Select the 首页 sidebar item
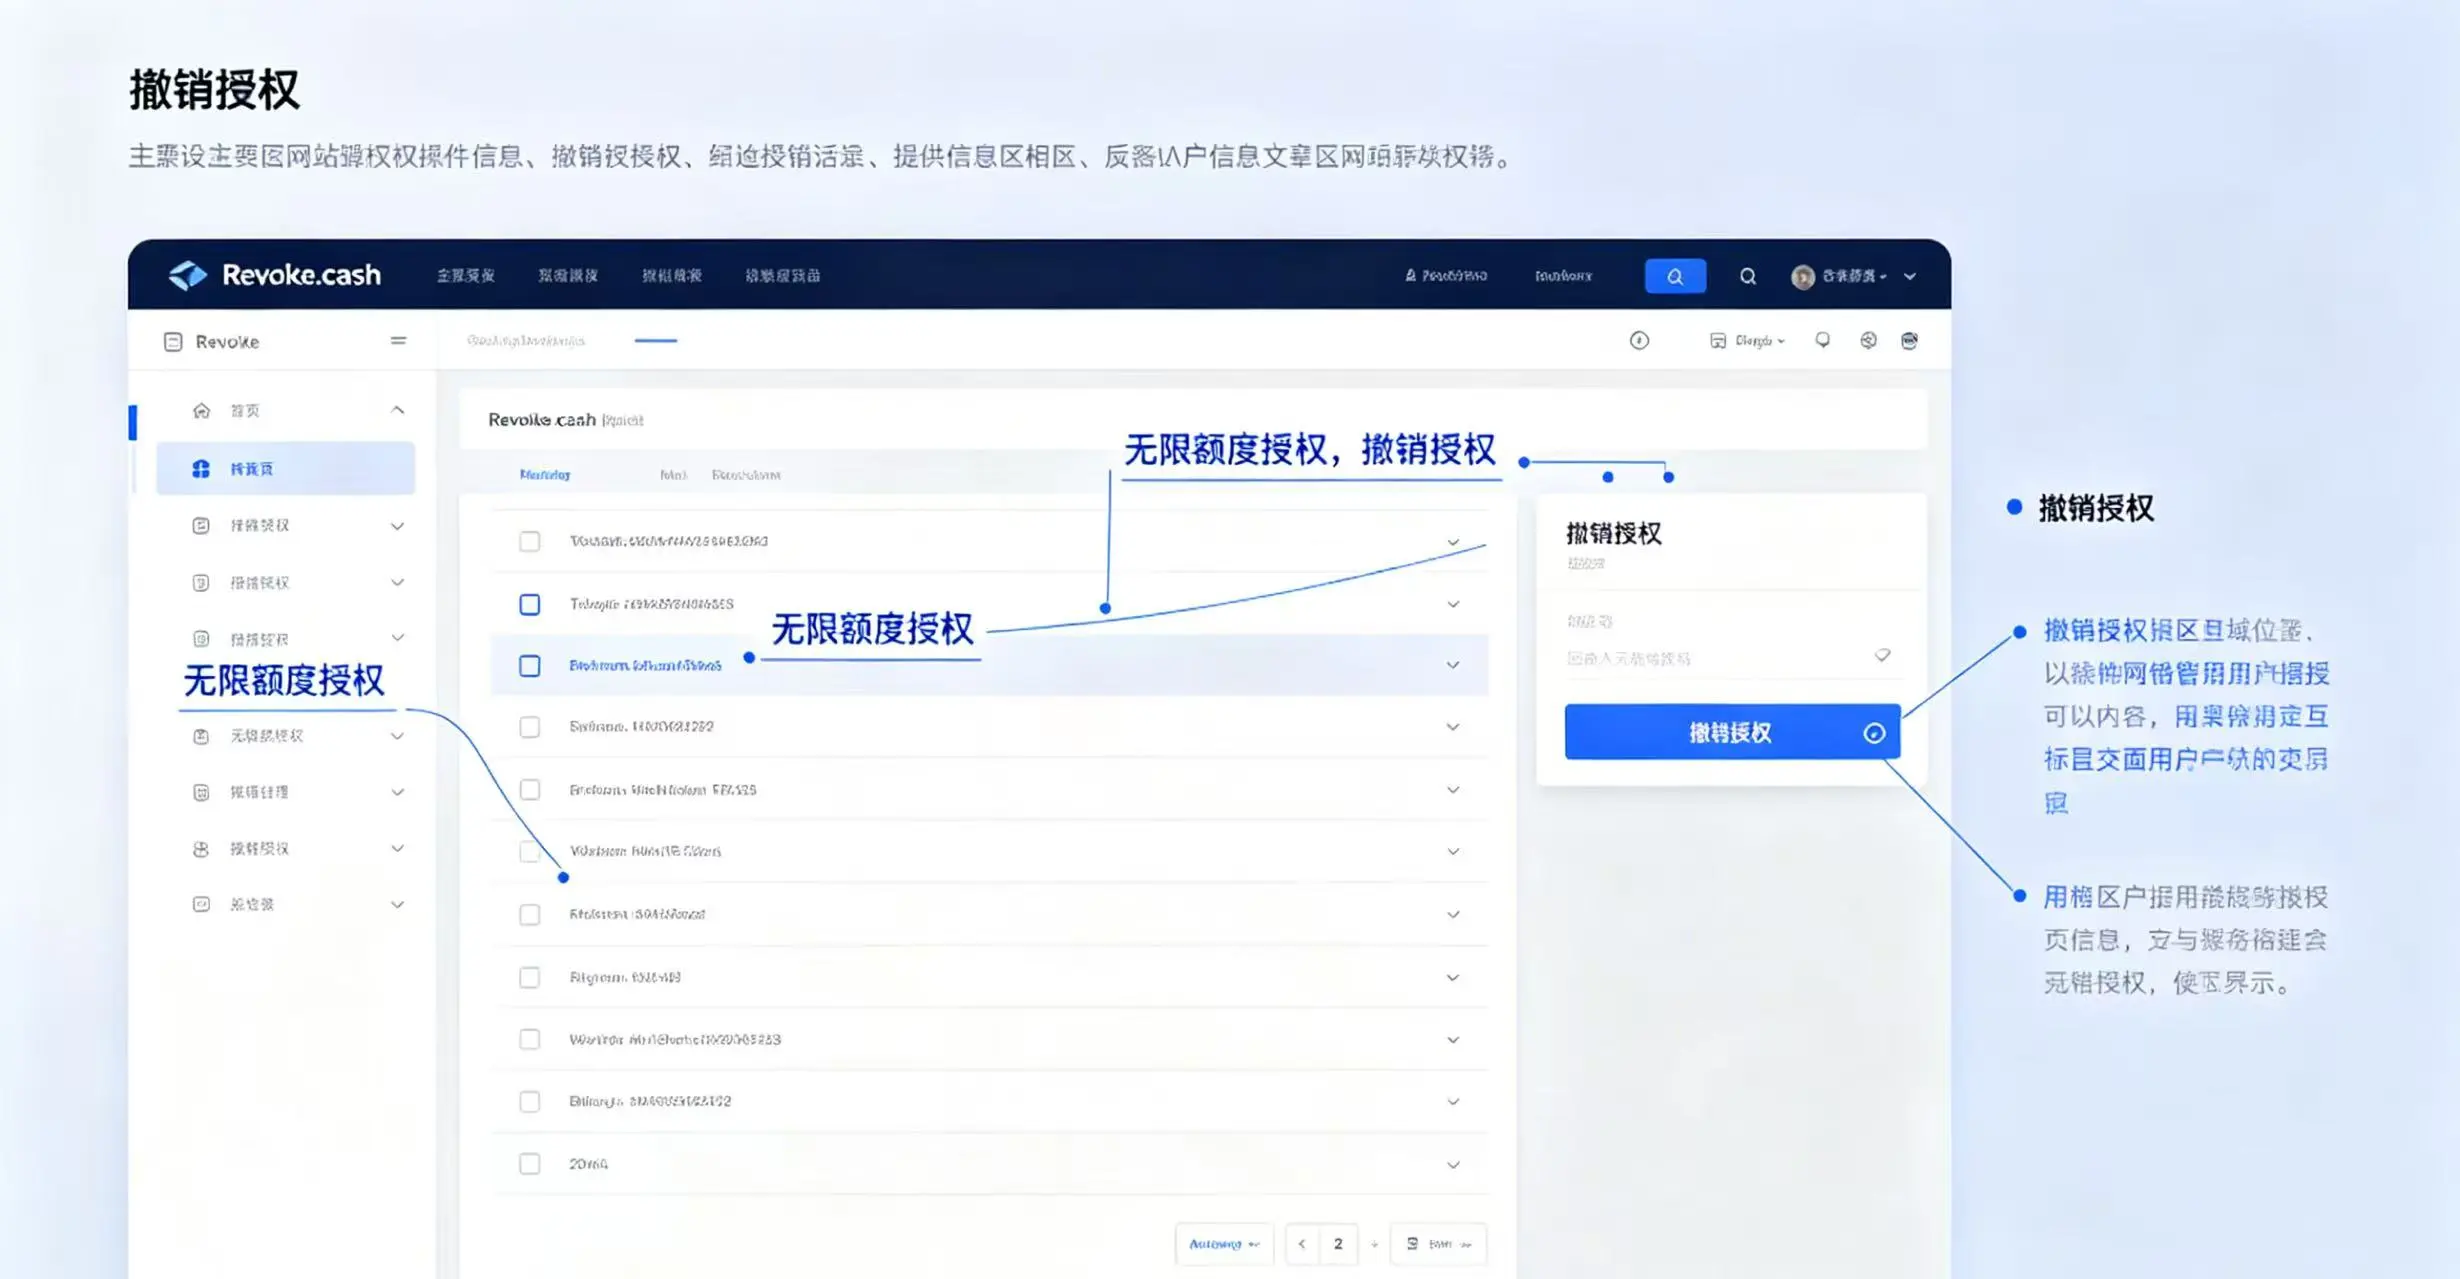The image size is (2460, 1279). [285, 410]
